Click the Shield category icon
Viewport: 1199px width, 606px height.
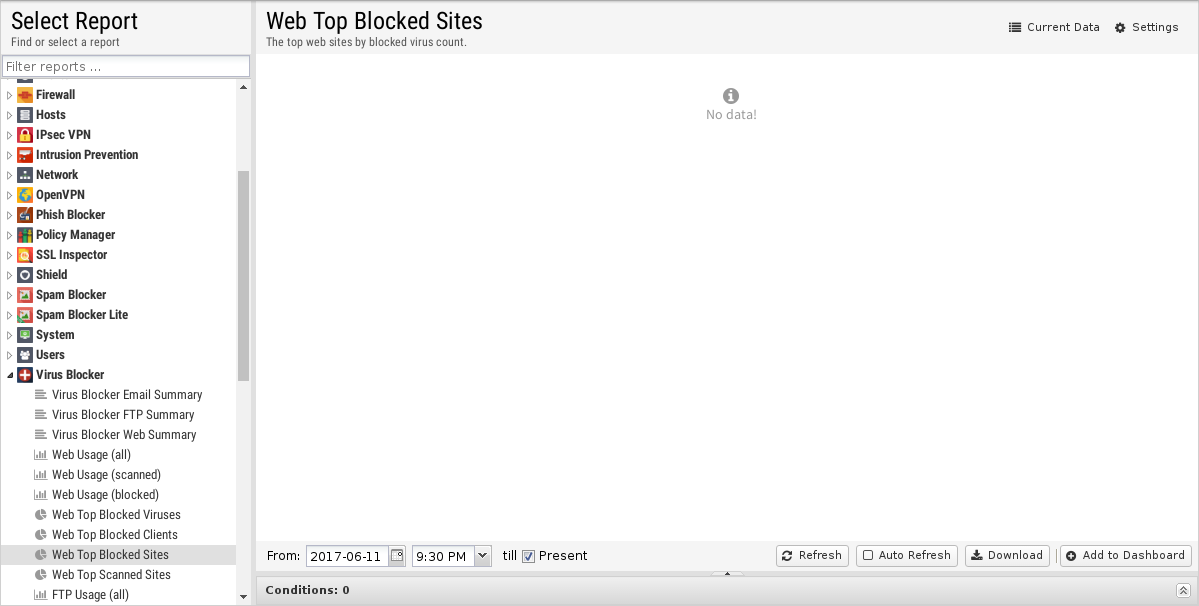click(24, 274)
